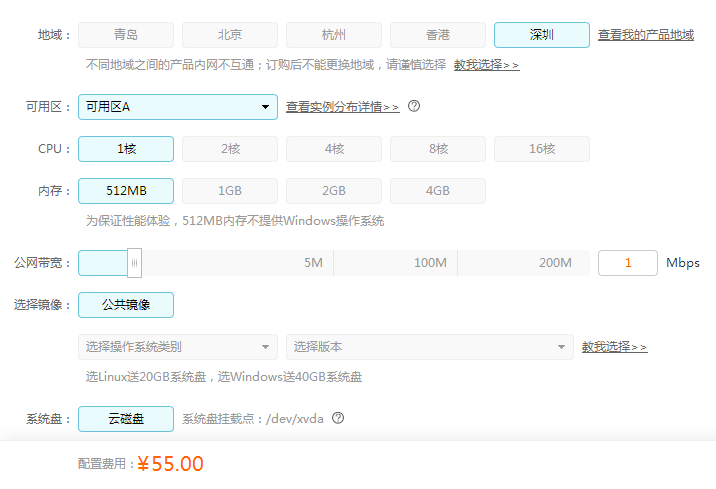Viewport: 716px width, 489px height.
Task: Click help icon beside /dev/xvda mount point
Action: [338, 418]
